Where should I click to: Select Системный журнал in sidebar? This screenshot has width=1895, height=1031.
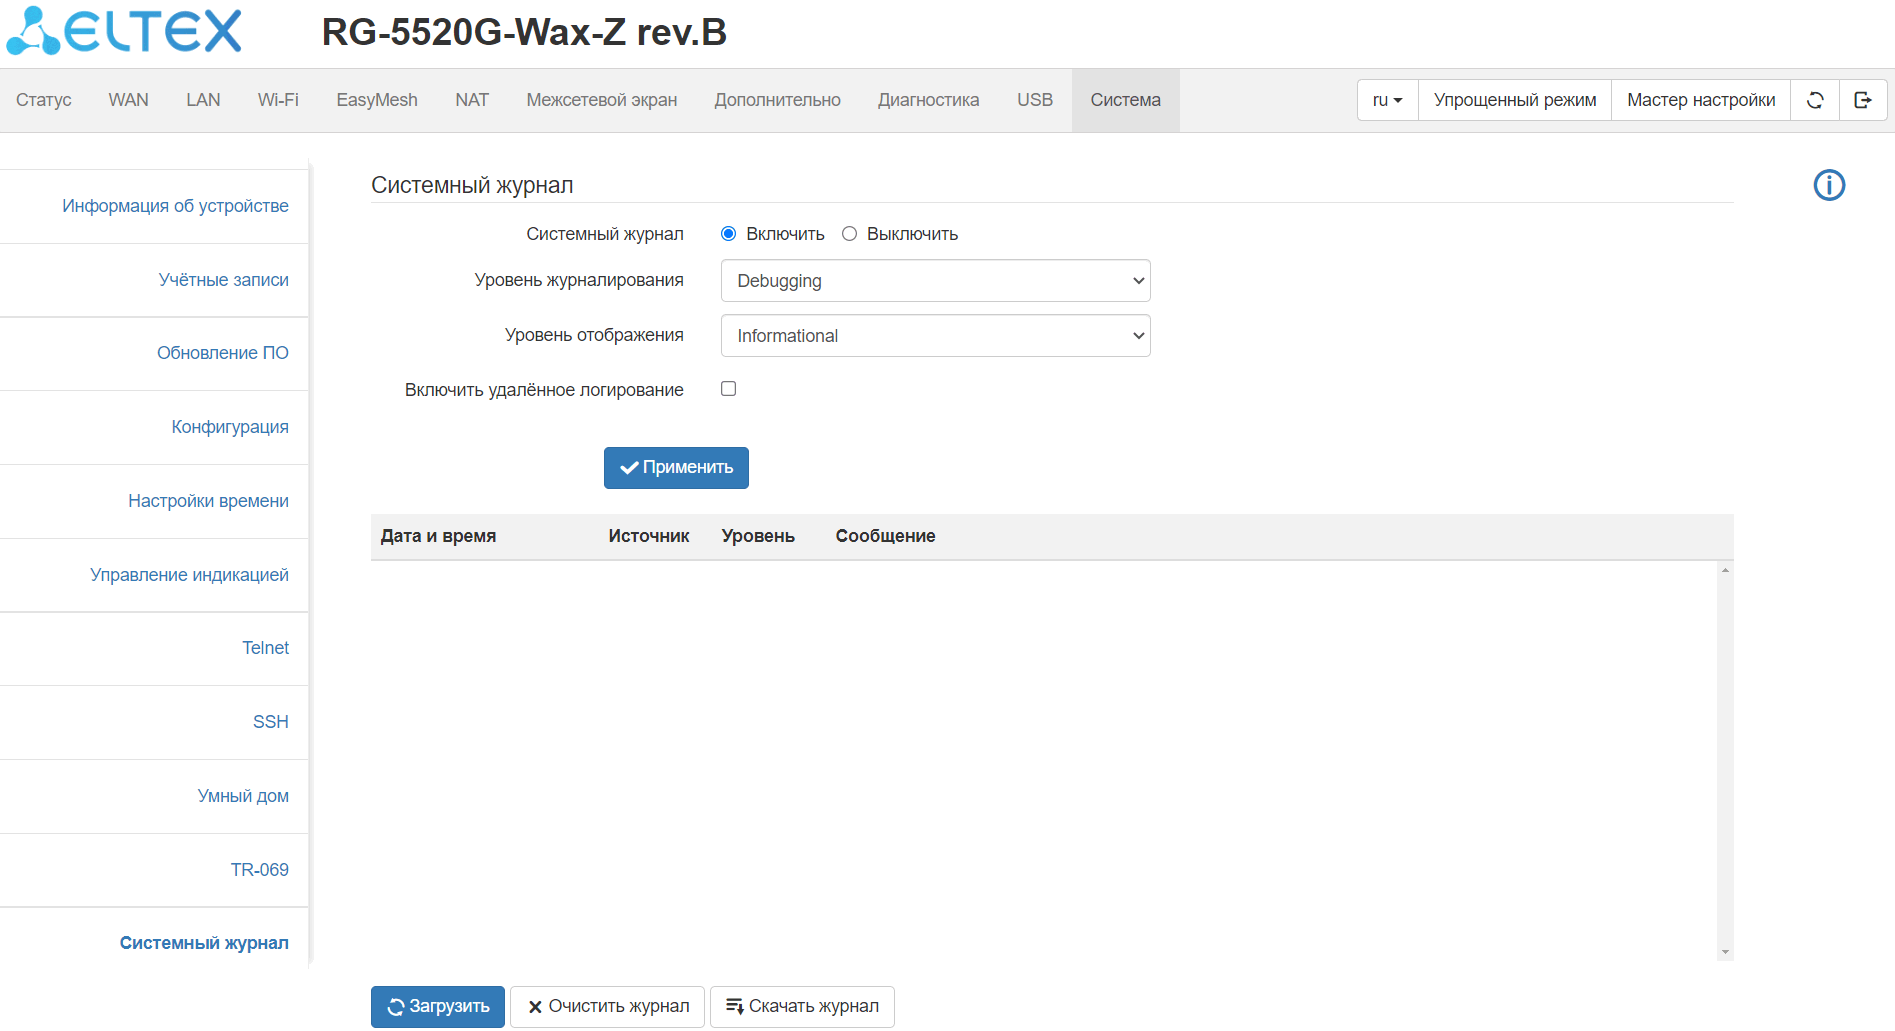coord(204,943)
